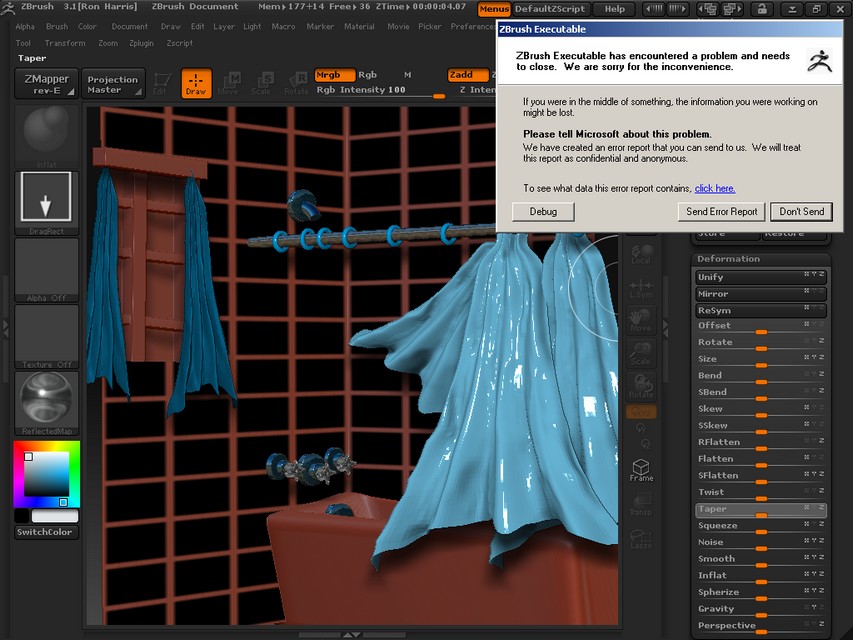
Task: Click the rotate-left UI colors button
Action: pos(654,9)
